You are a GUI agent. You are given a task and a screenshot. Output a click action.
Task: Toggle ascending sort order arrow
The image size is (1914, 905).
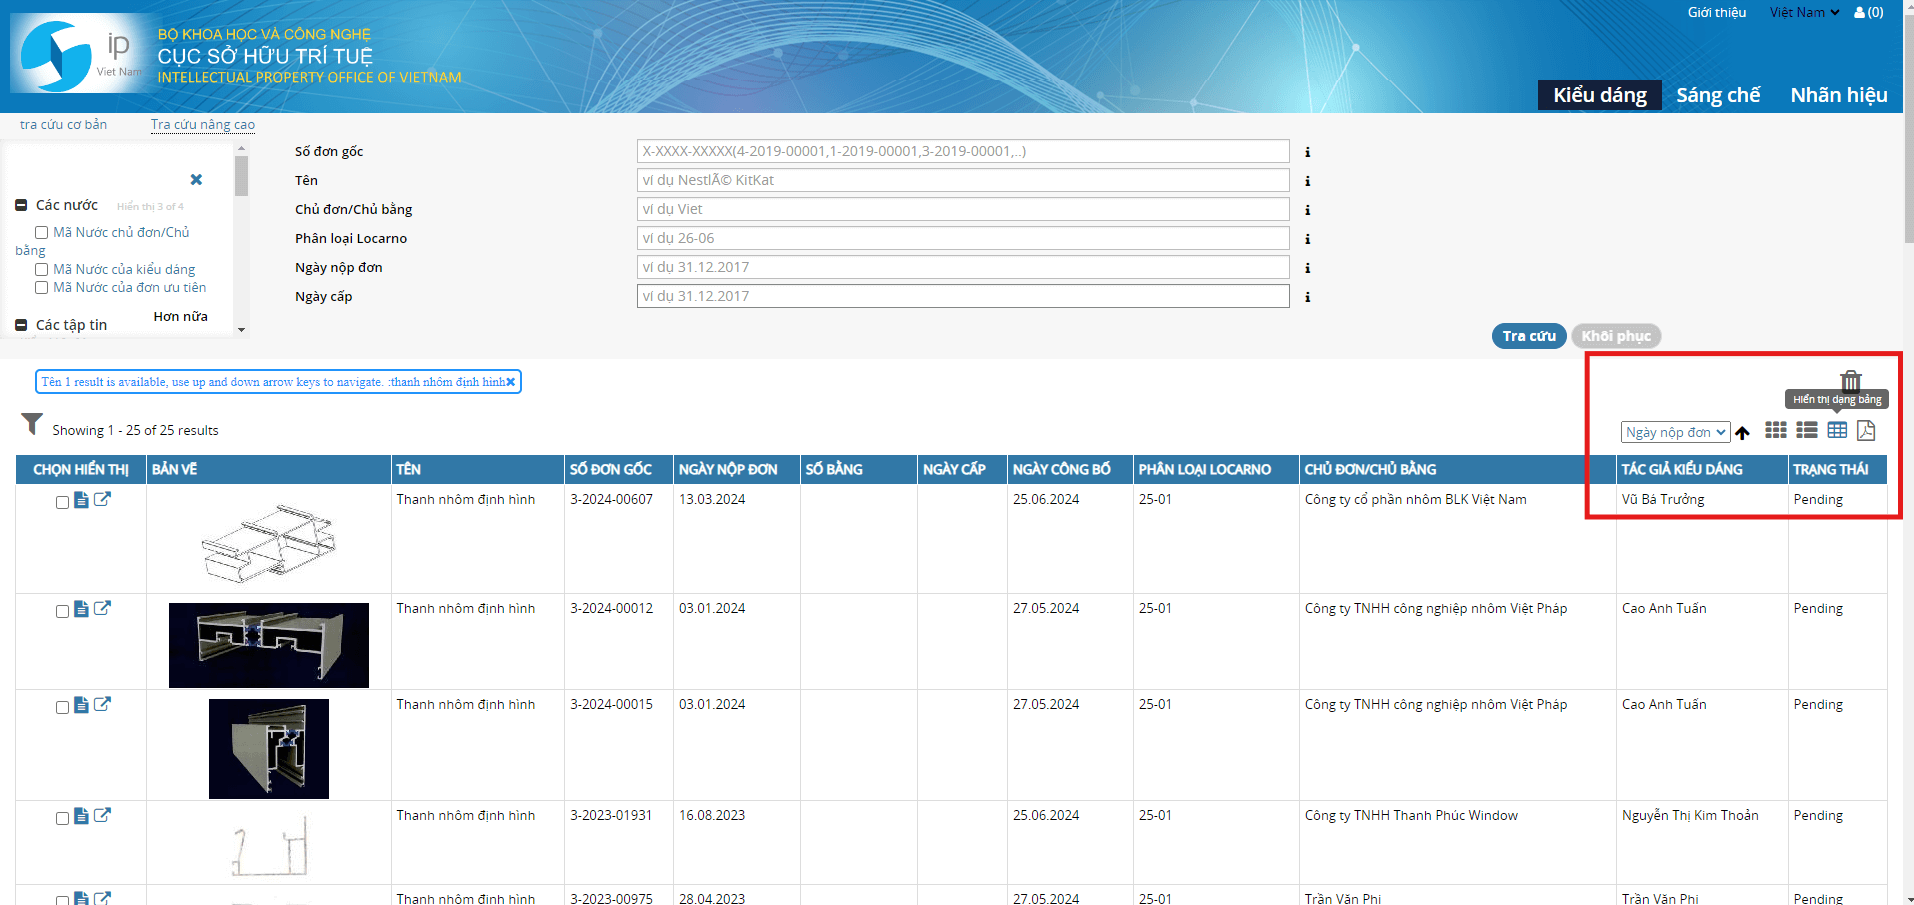1743,433
